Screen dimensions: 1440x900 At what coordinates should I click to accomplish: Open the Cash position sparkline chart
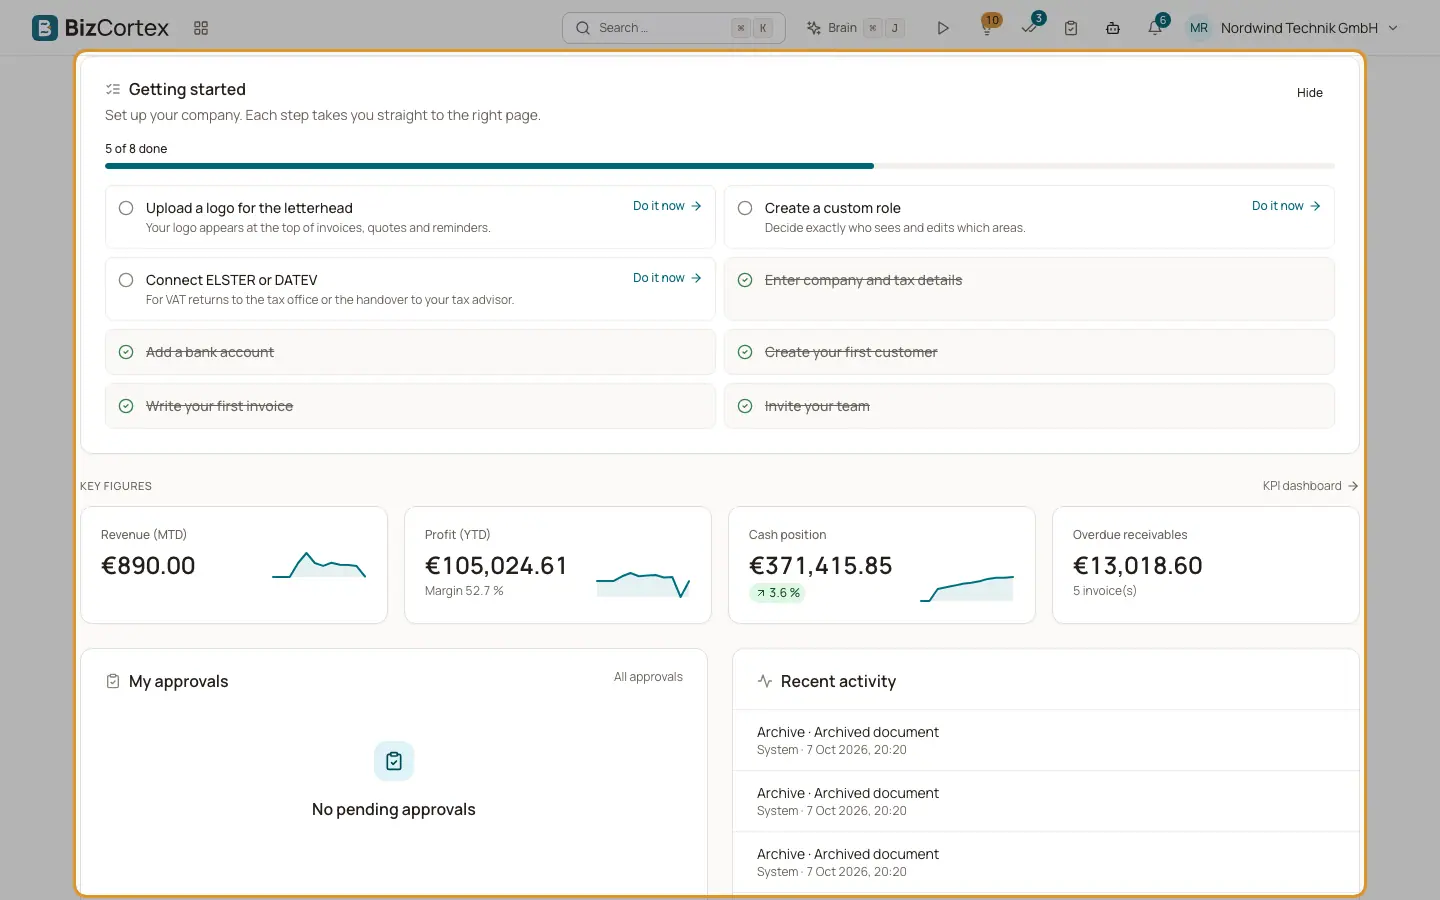tap(967, 588)
